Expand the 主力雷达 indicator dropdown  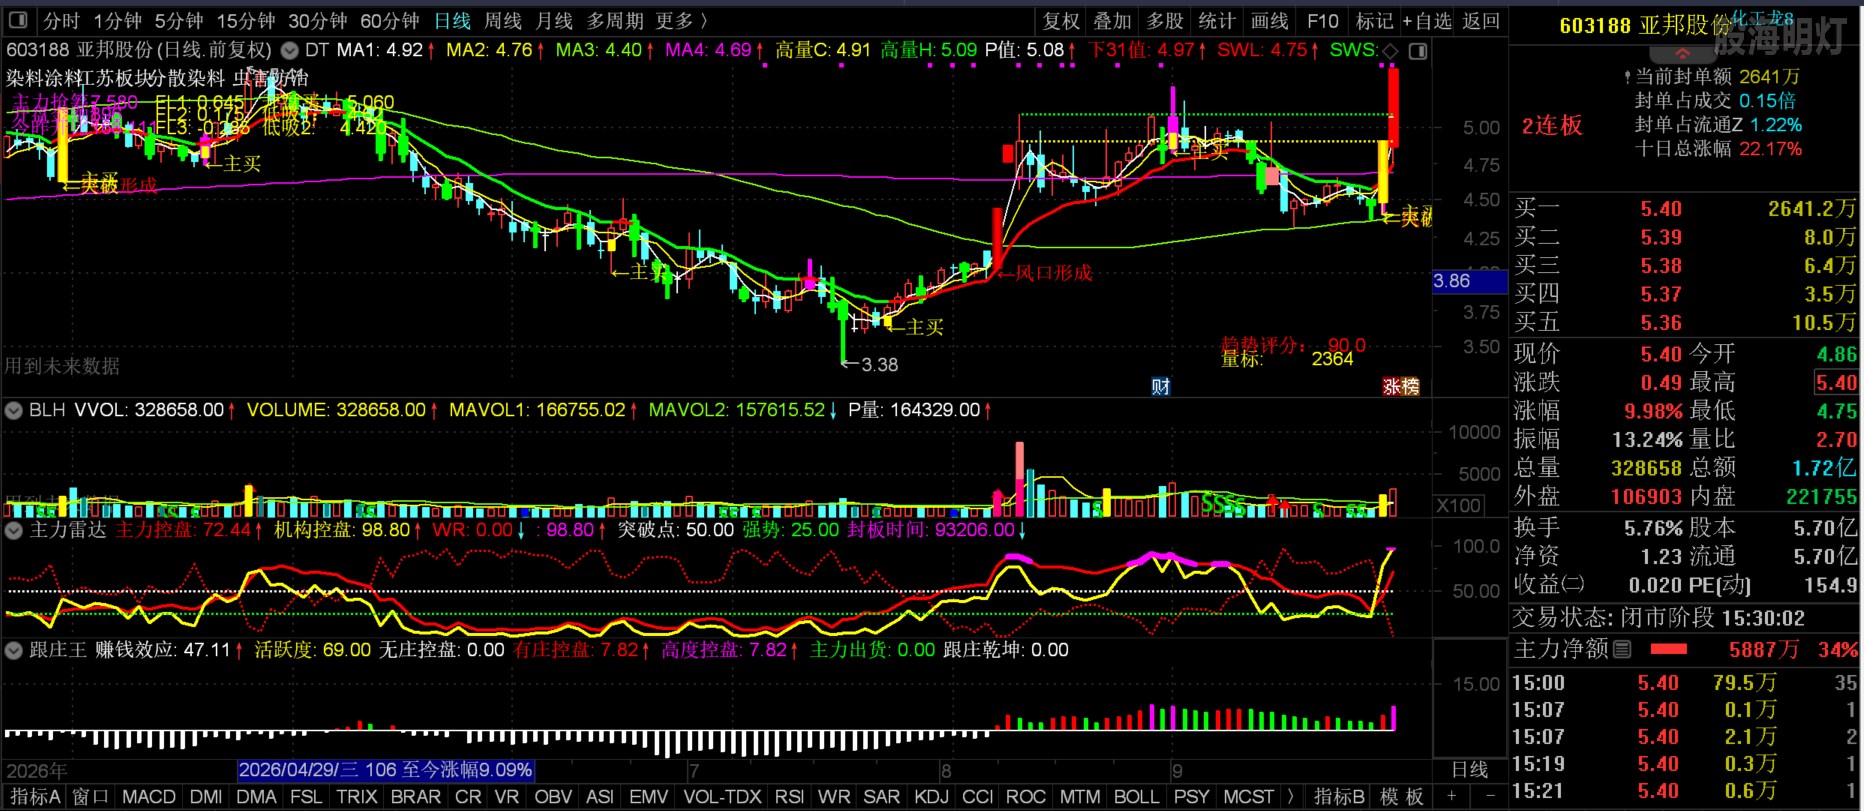(x=14, y=530)
